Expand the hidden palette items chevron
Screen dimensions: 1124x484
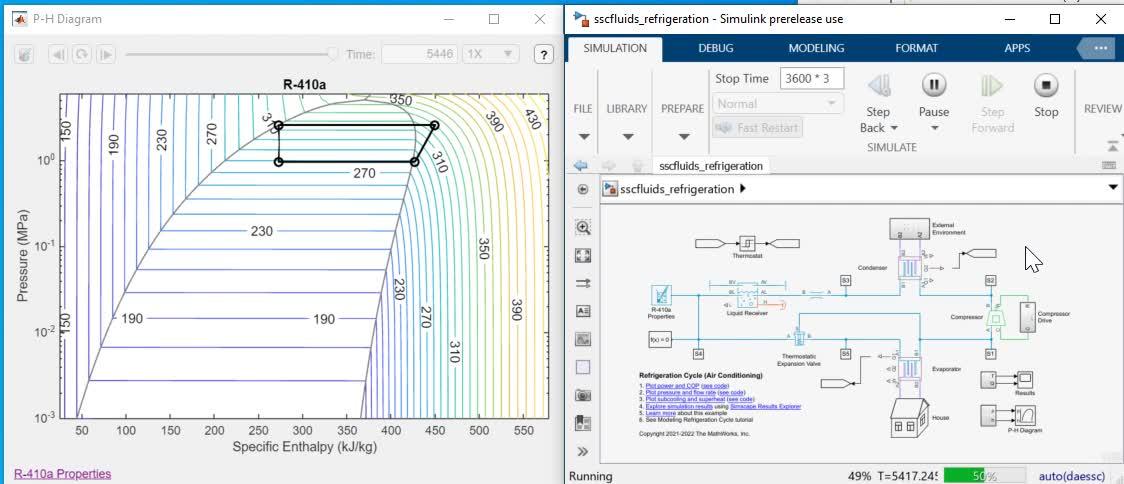(583, 451)
